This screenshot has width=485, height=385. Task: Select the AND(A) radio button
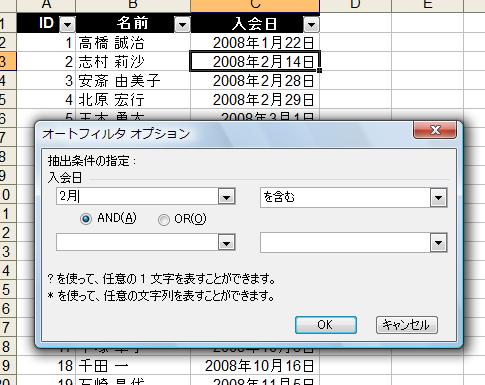pyautogui.click(x=86, y=219)
